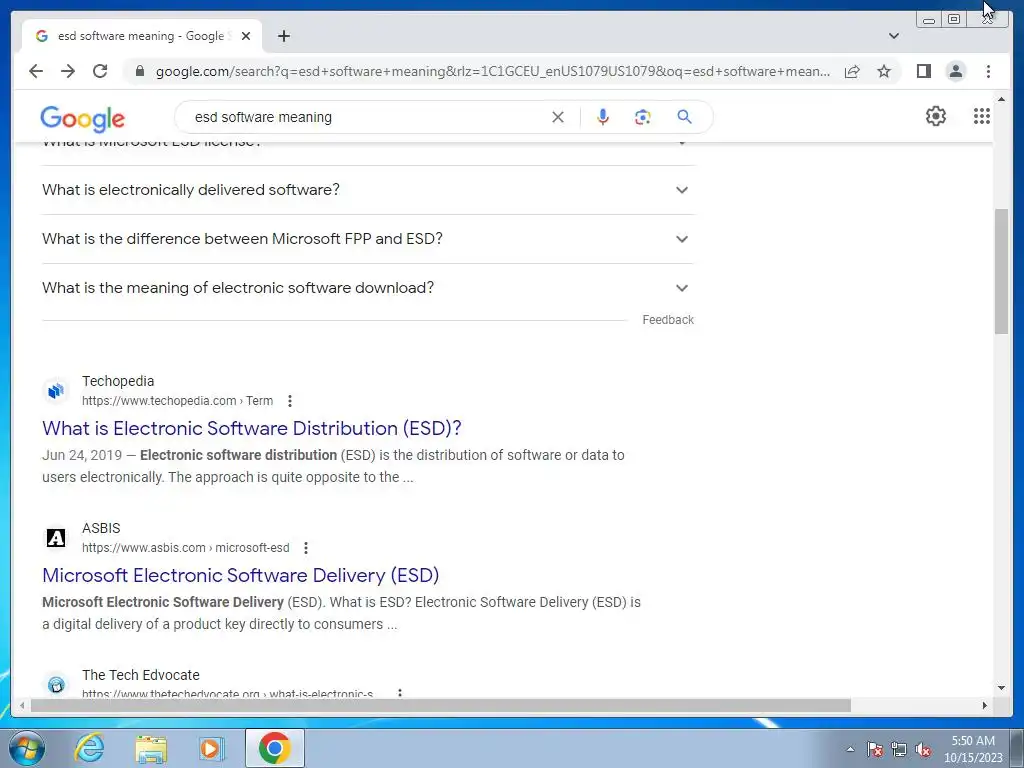Open Chrome three-dot menu
Screen dimensions: 1024x768
click(988, 71)
